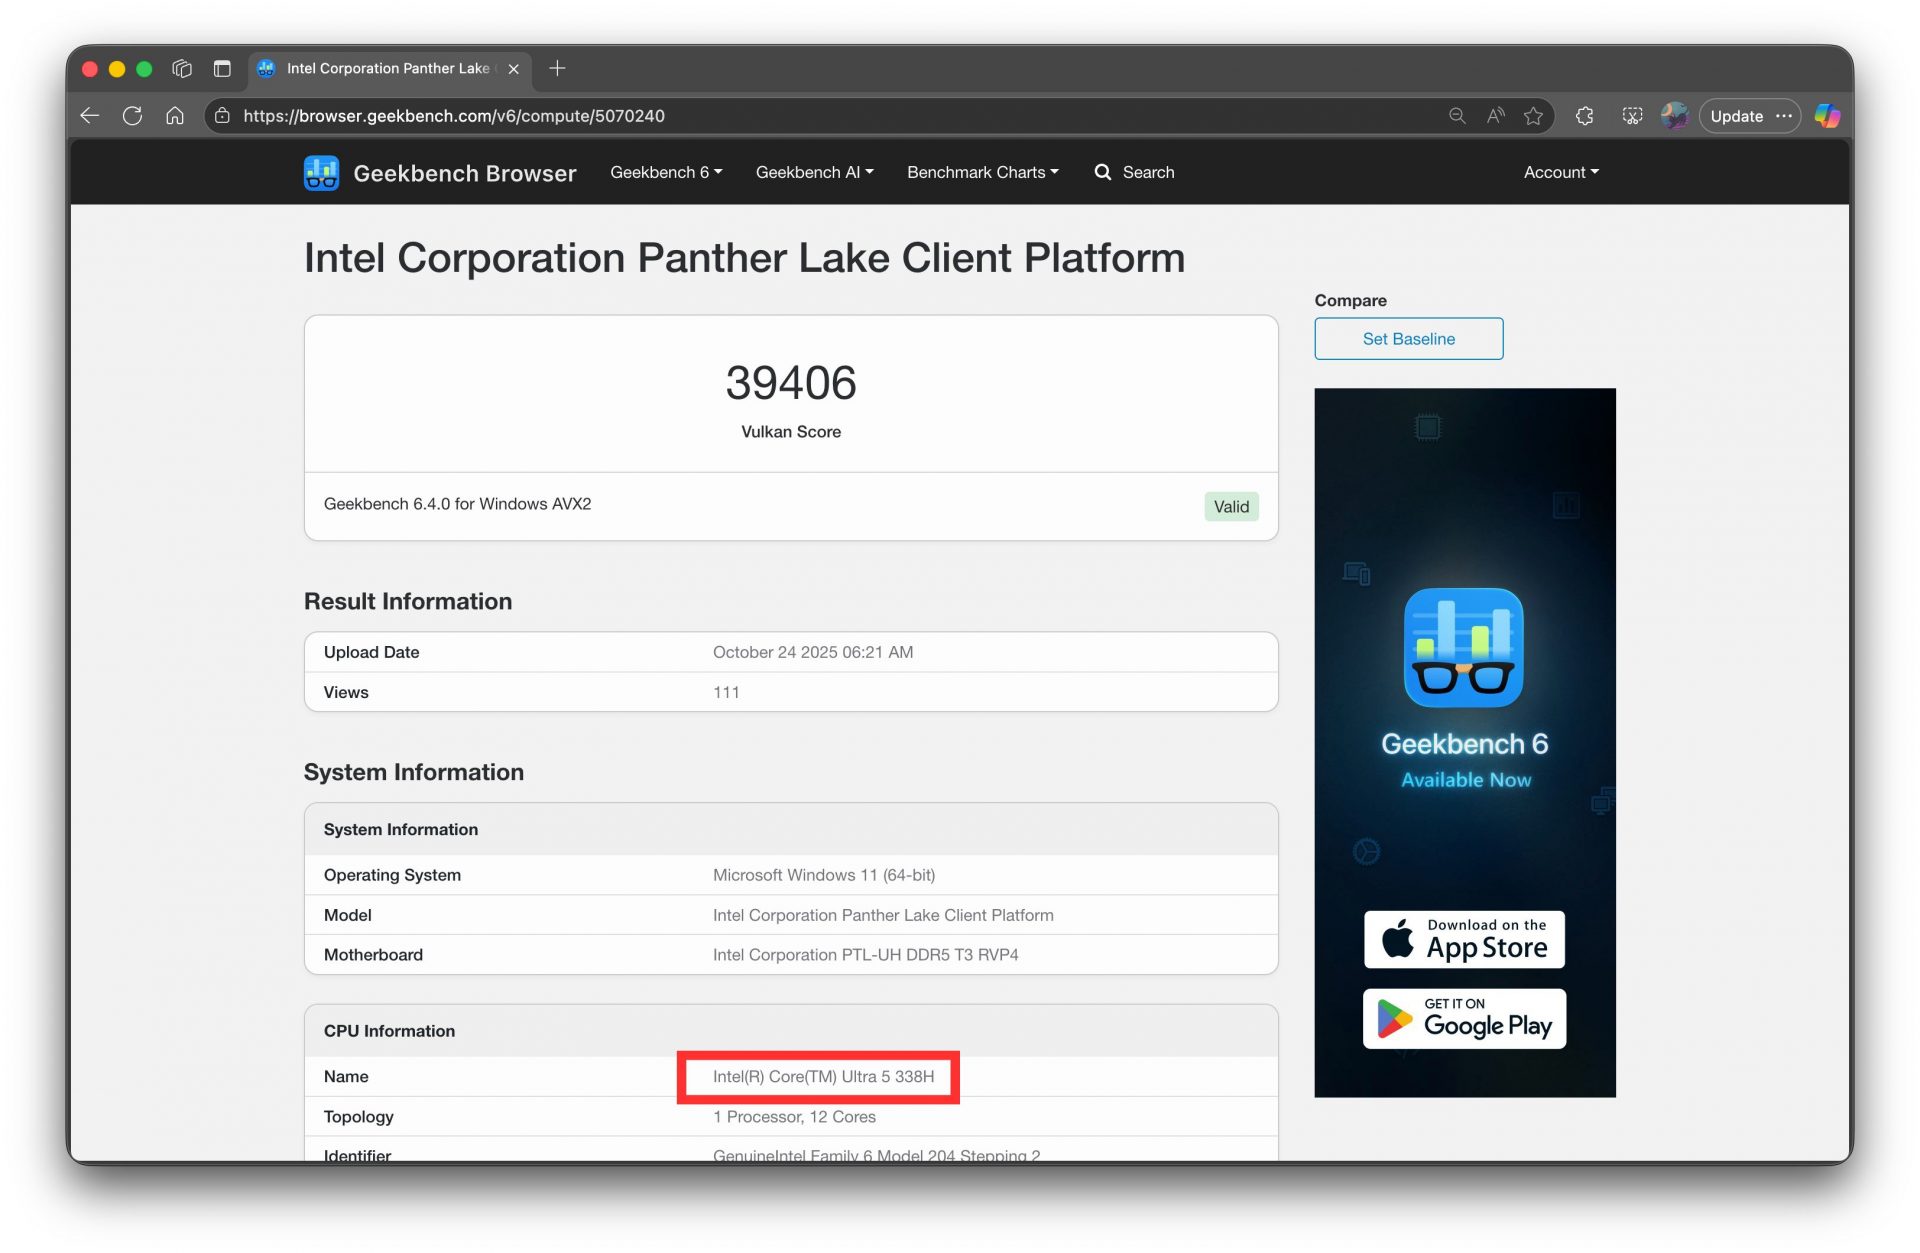Screen dimensions: 1920x1253
Task: Open the Account dropdown menu
Action: pyautogui.click(x=1560, y=172)
